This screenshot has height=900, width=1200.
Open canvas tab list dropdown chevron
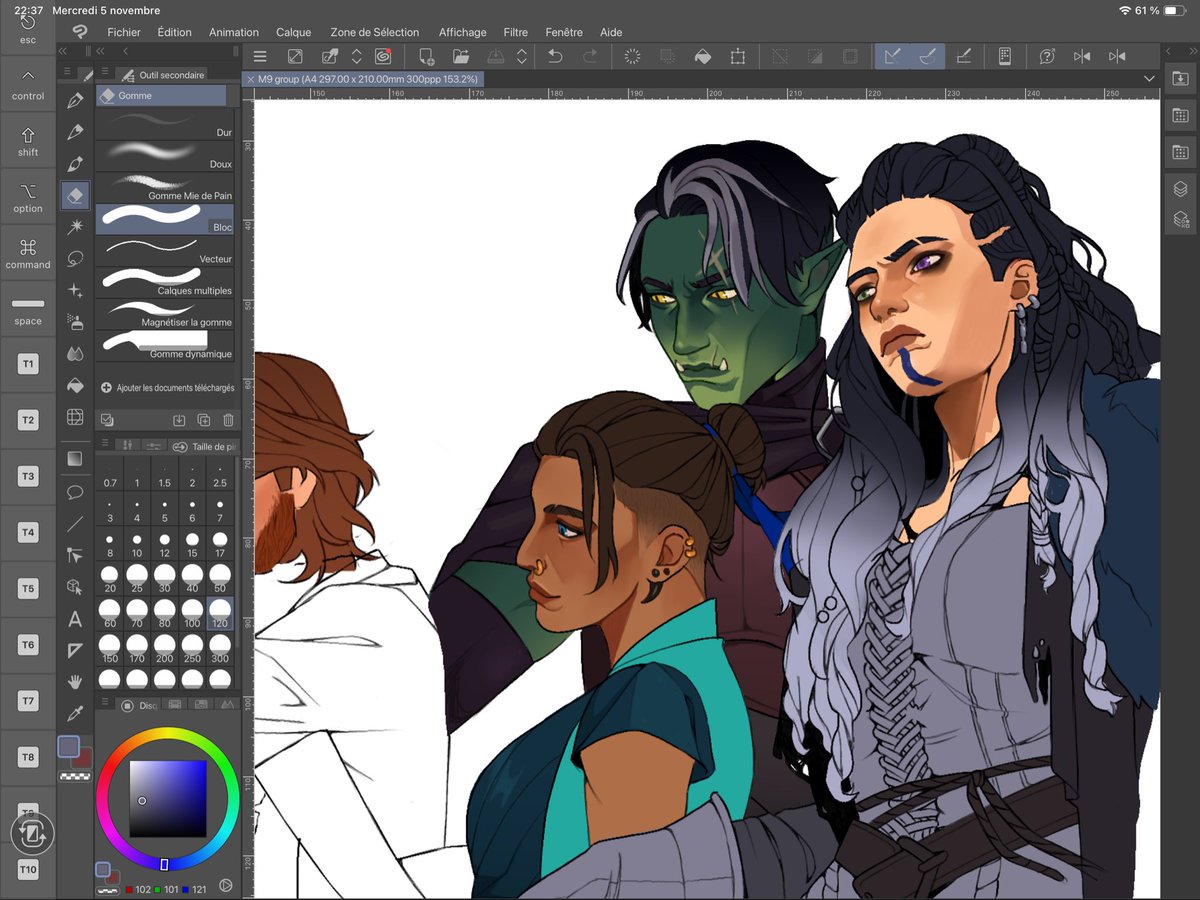[x=1149, y=78]
